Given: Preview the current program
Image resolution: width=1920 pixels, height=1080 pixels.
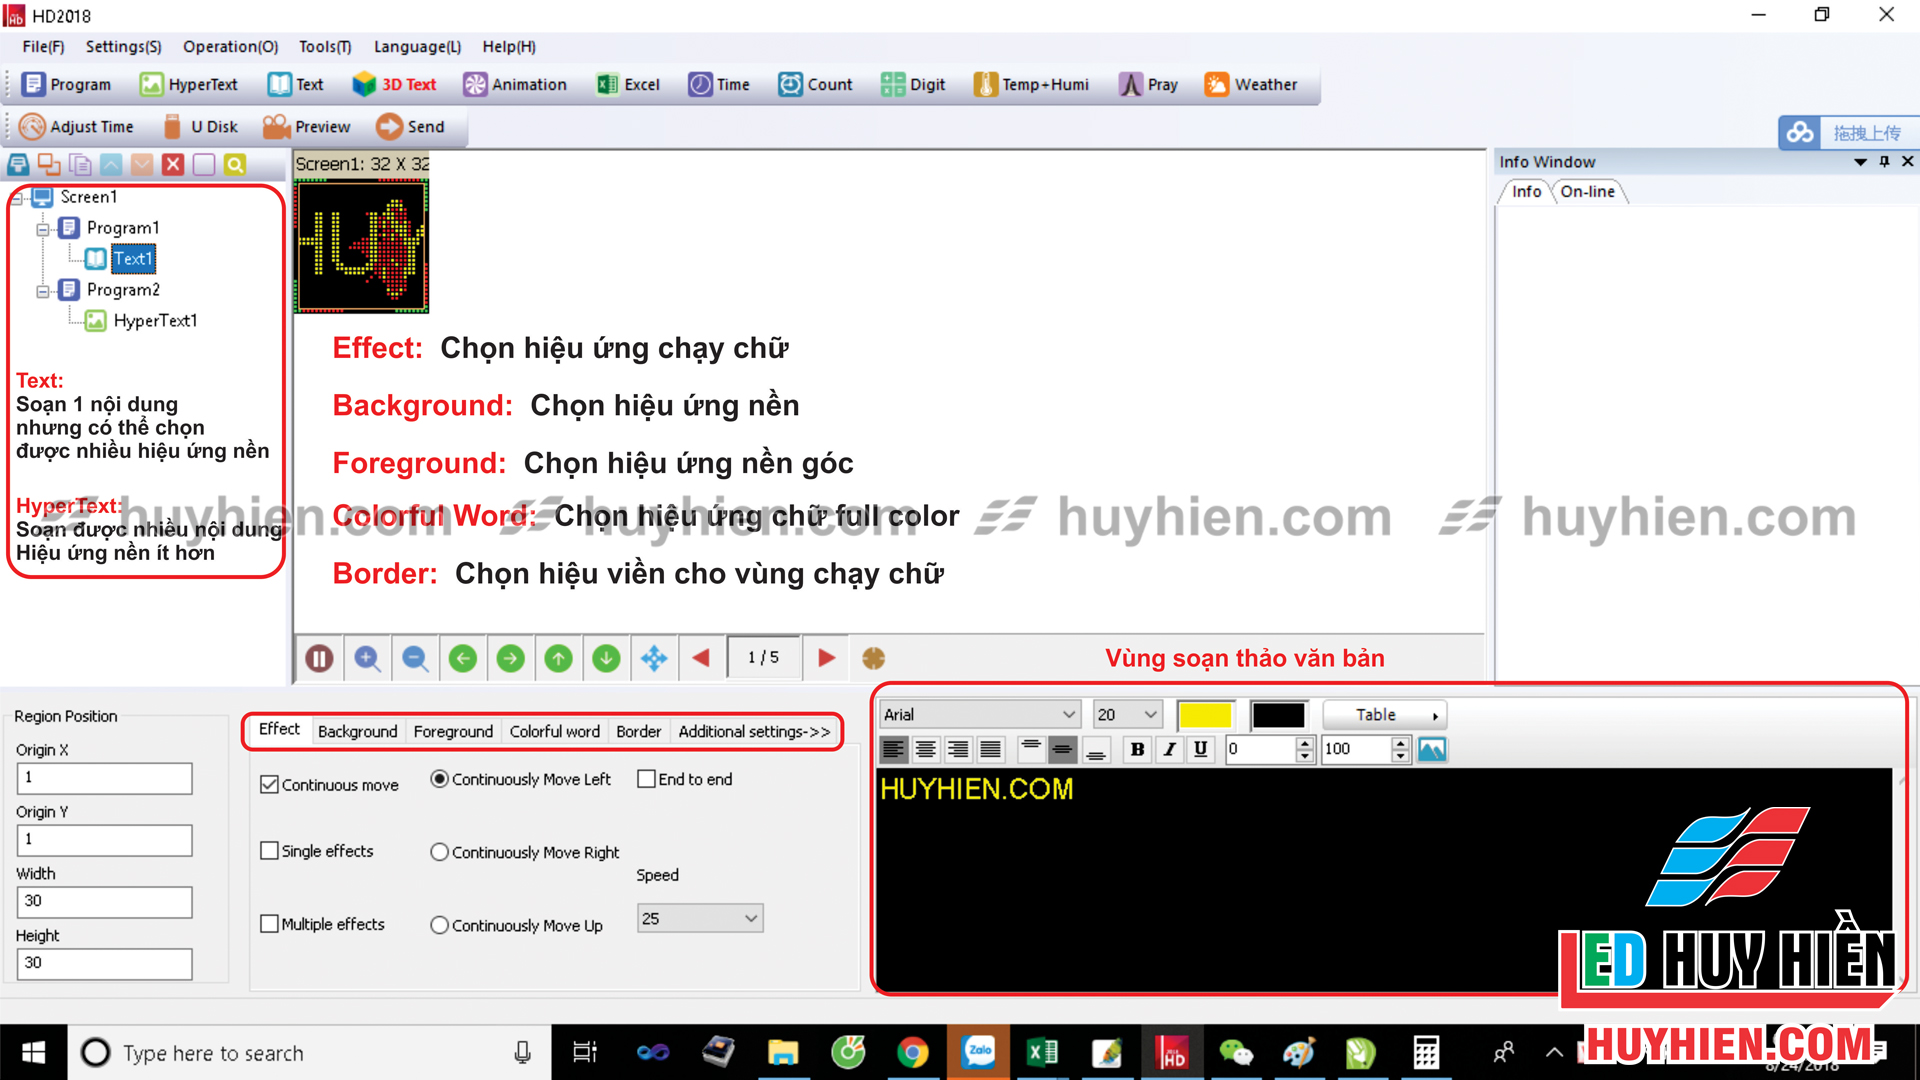Looking at the screenshot, I should [x=307, y=126].
